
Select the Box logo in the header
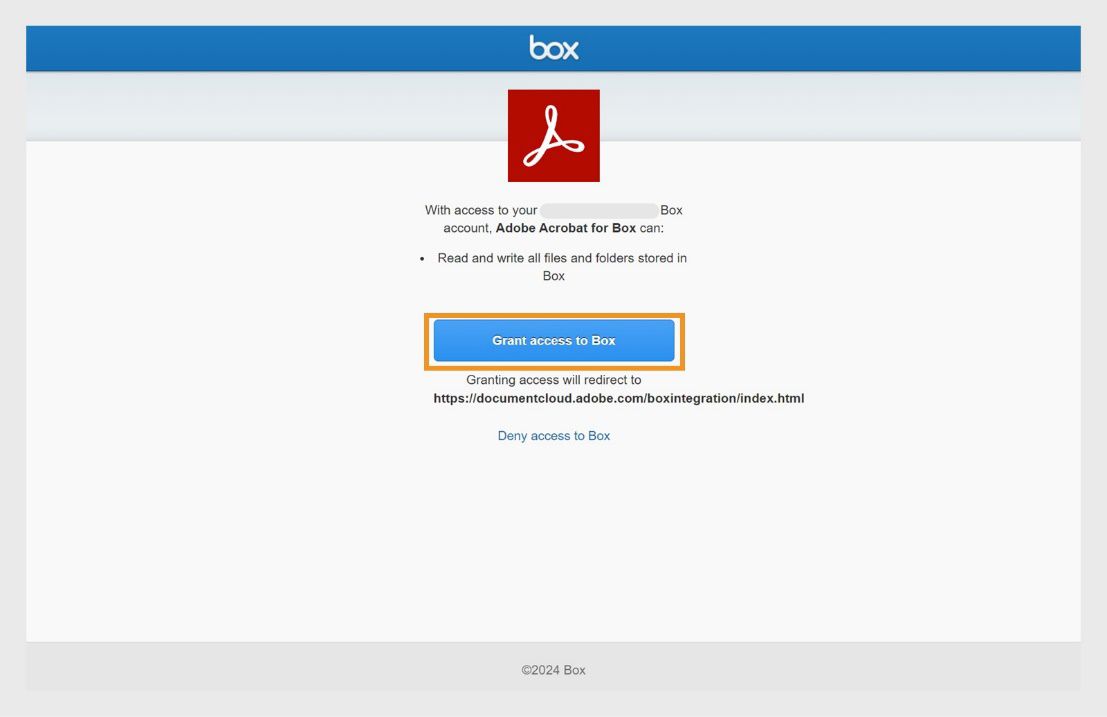click(553, 47)
